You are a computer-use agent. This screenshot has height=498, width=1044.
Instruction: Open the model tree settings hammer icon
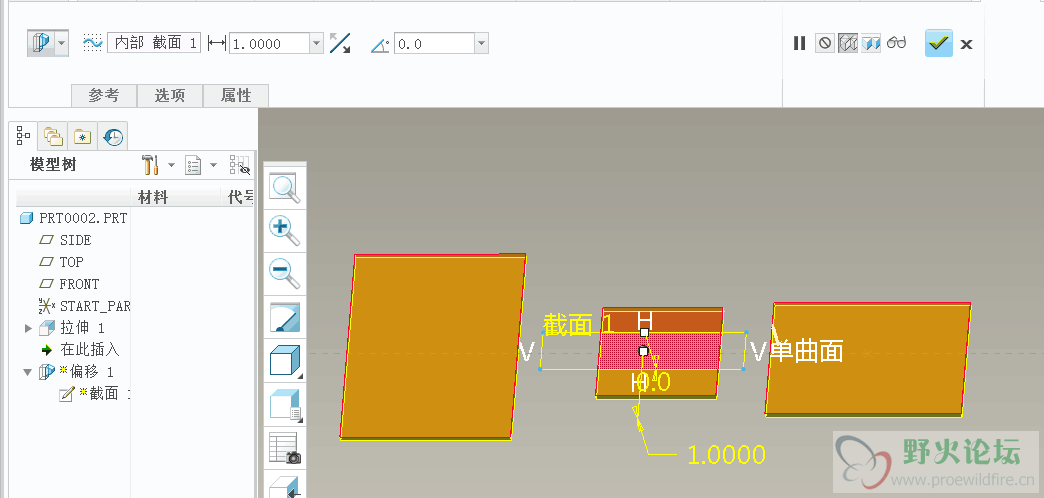pos(150,164)
